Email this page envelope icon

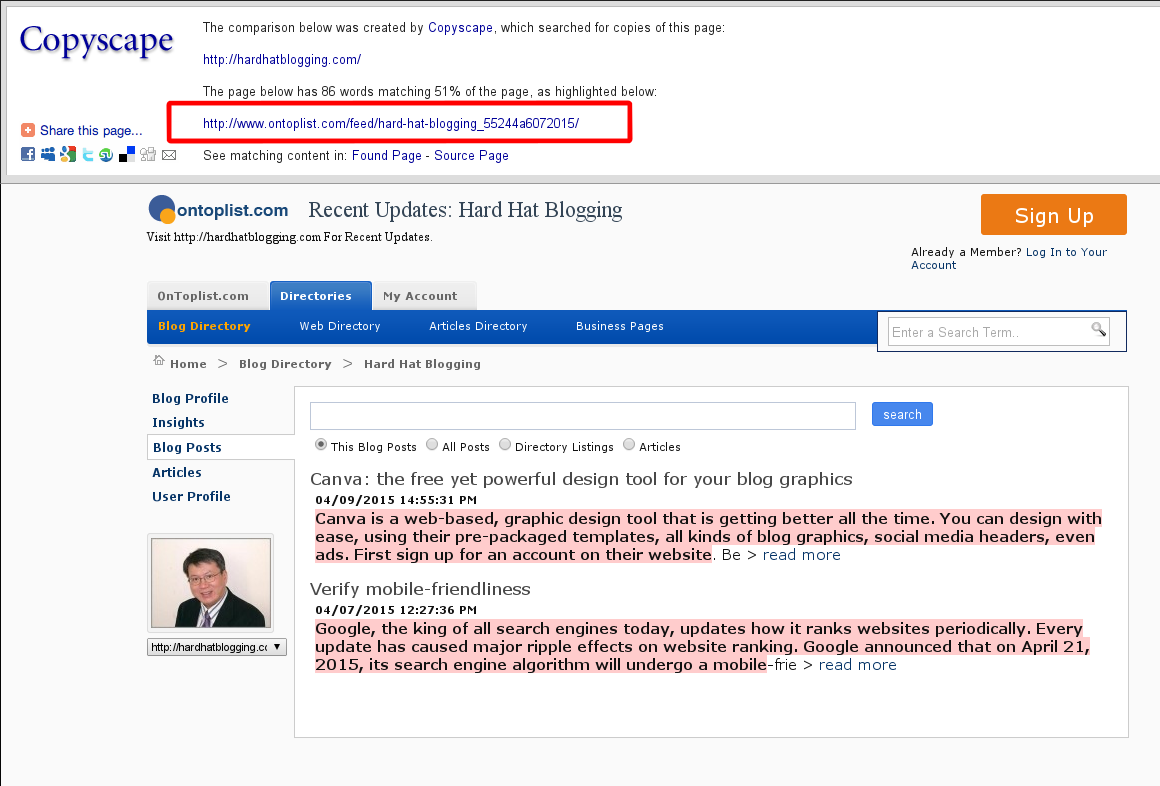tap(169, 155)
